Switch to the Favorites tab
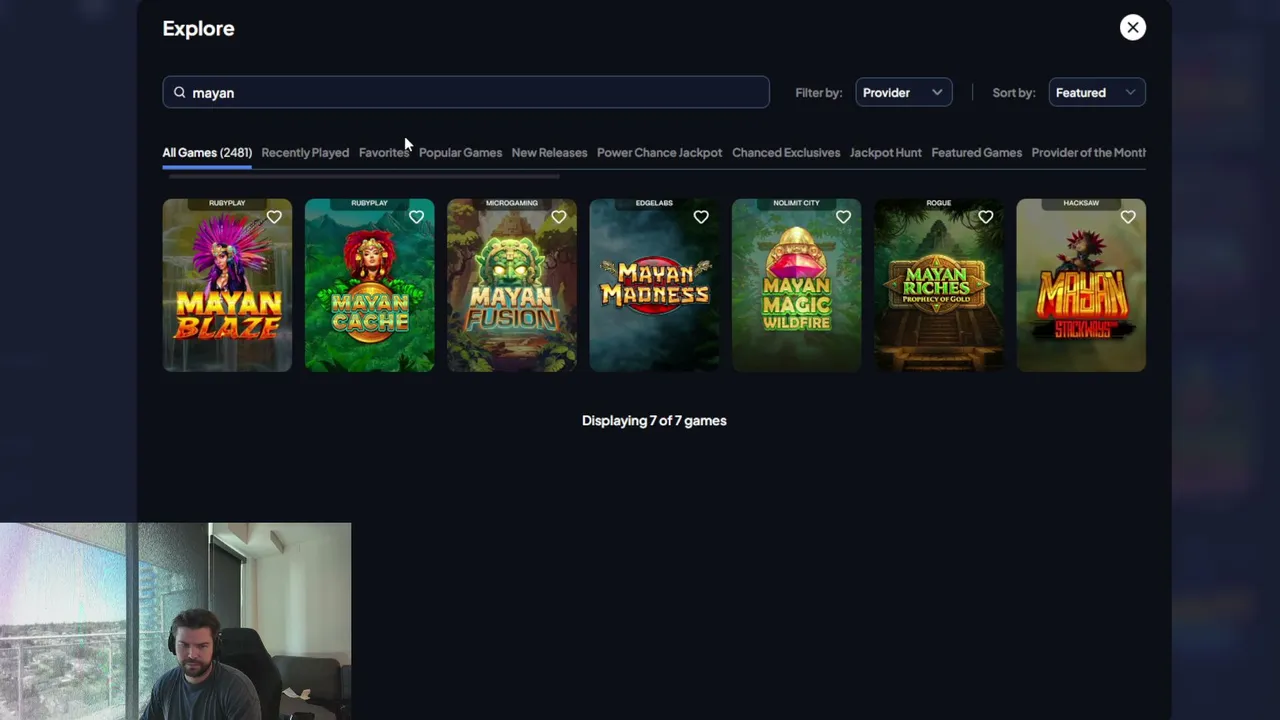This screenshot has width=1280, height=720. point(384,153)
